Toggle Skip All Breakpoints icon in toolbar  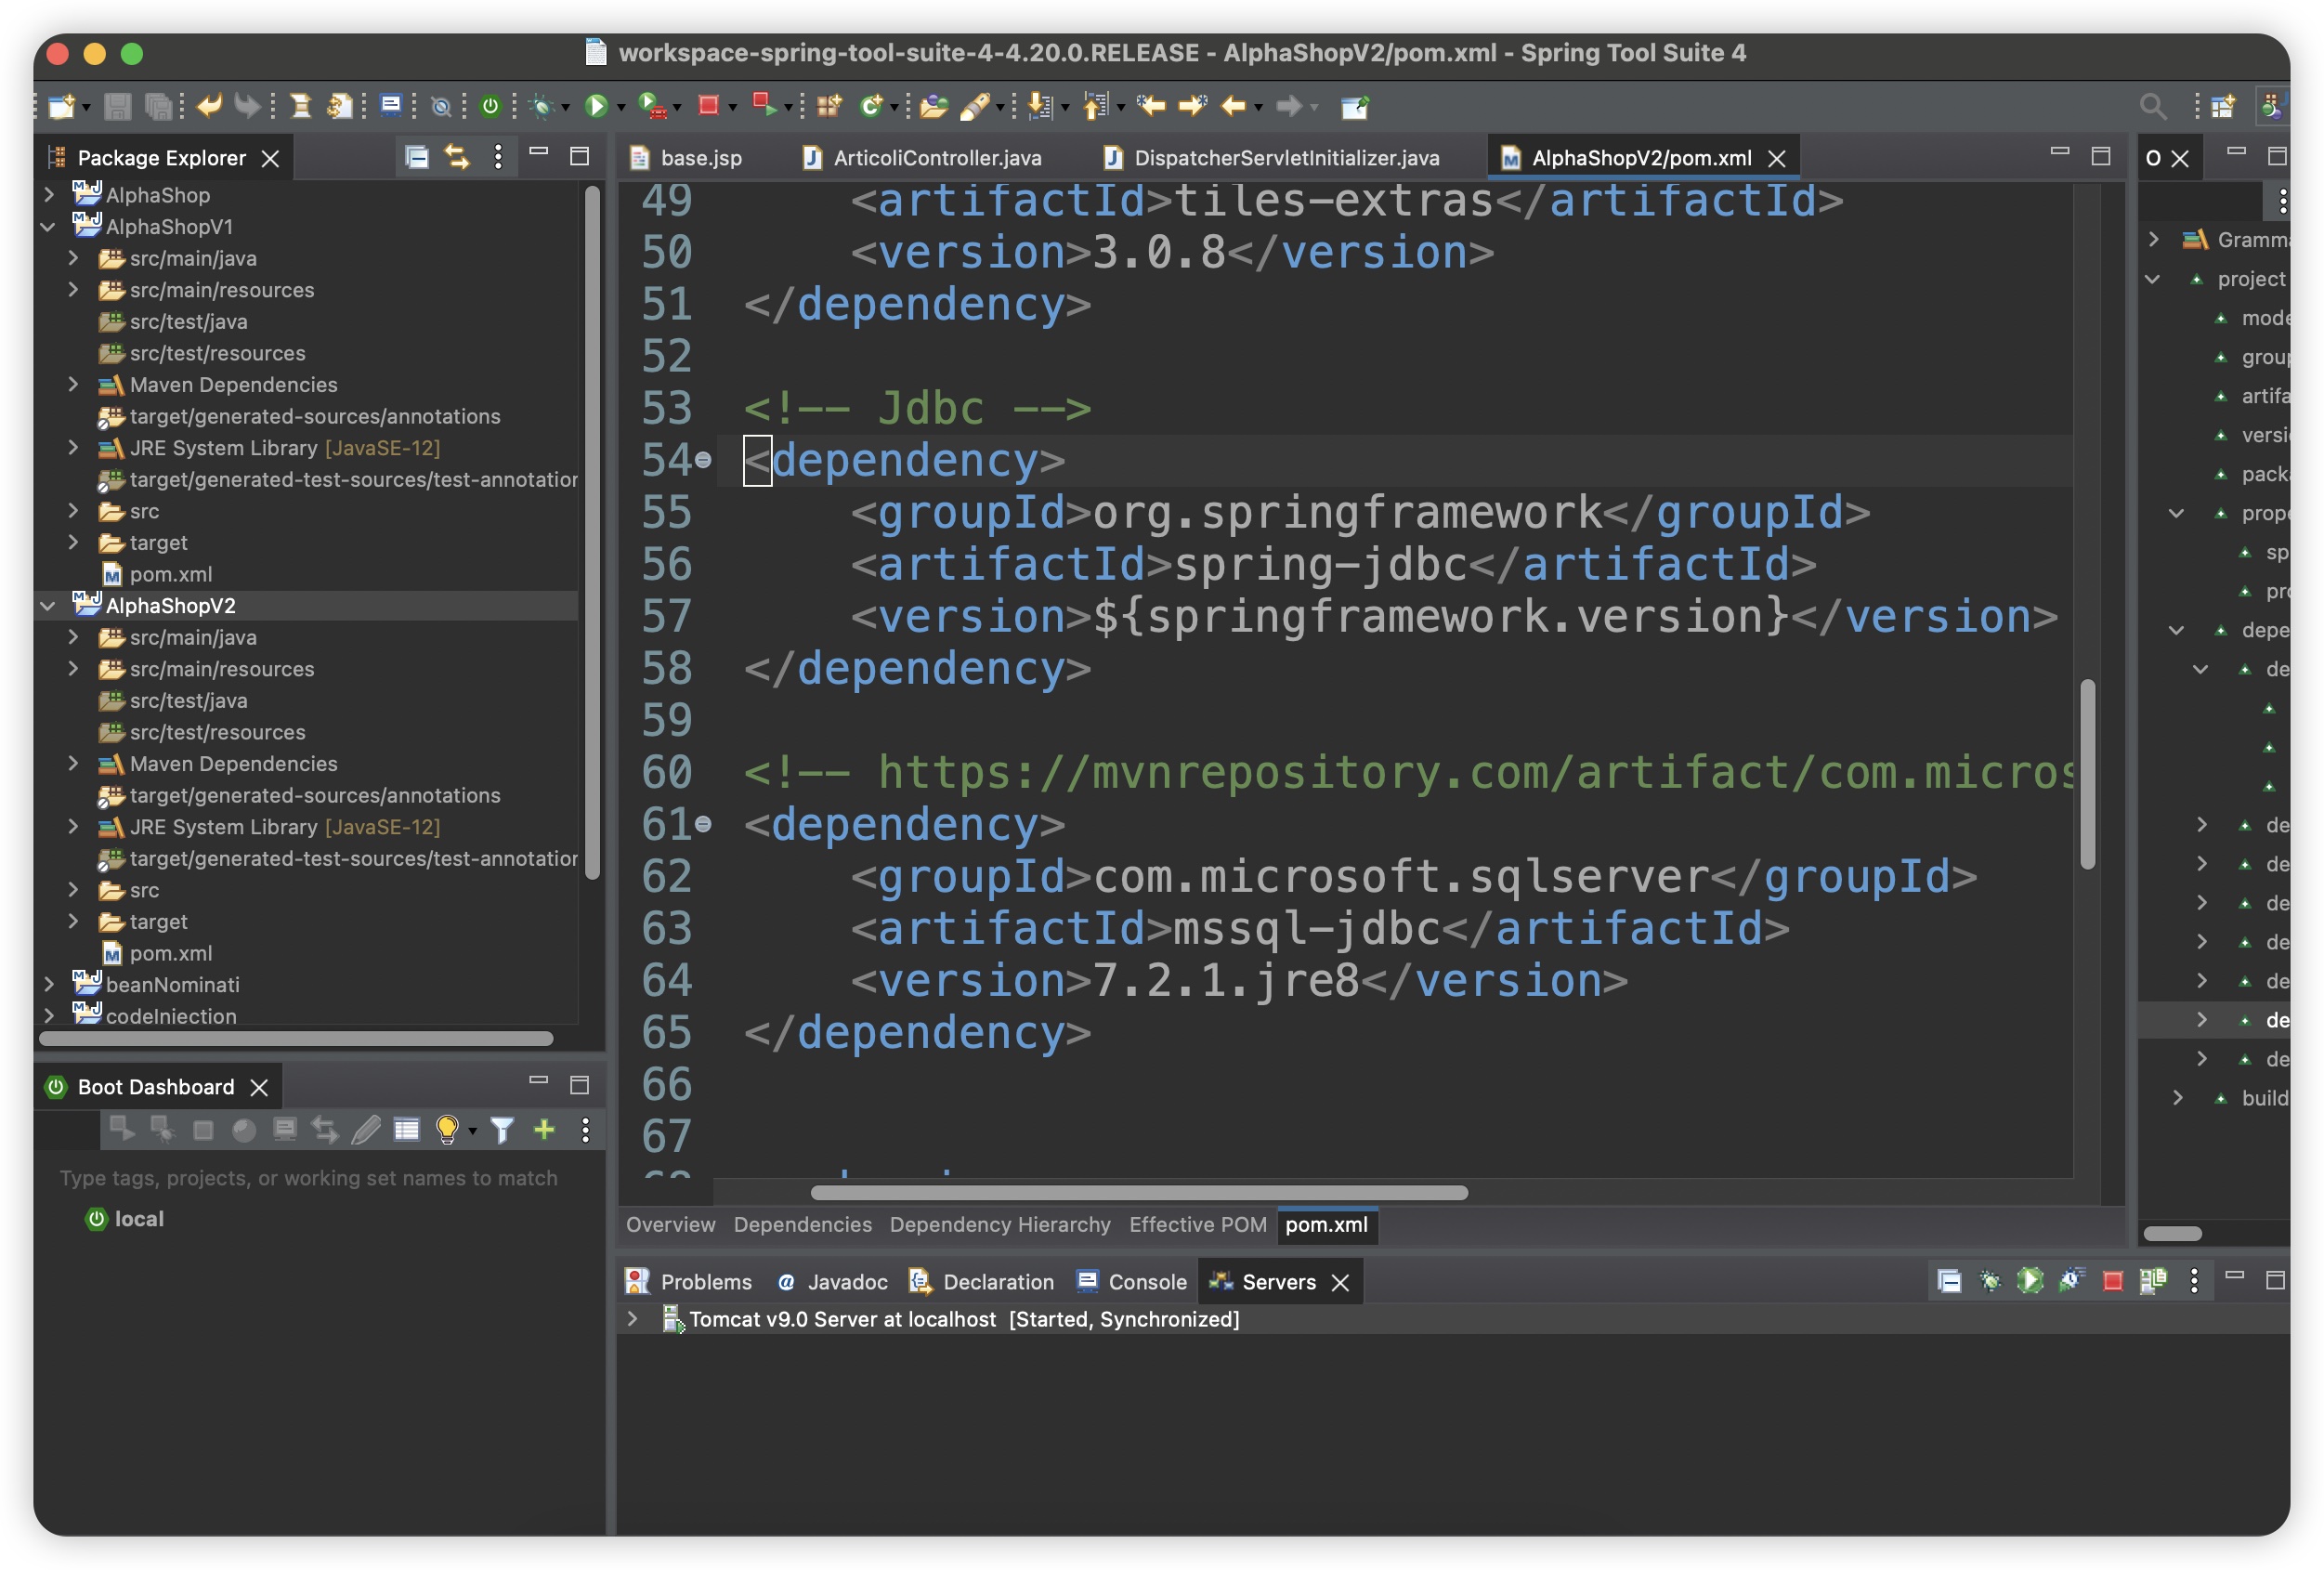point(440,106)
